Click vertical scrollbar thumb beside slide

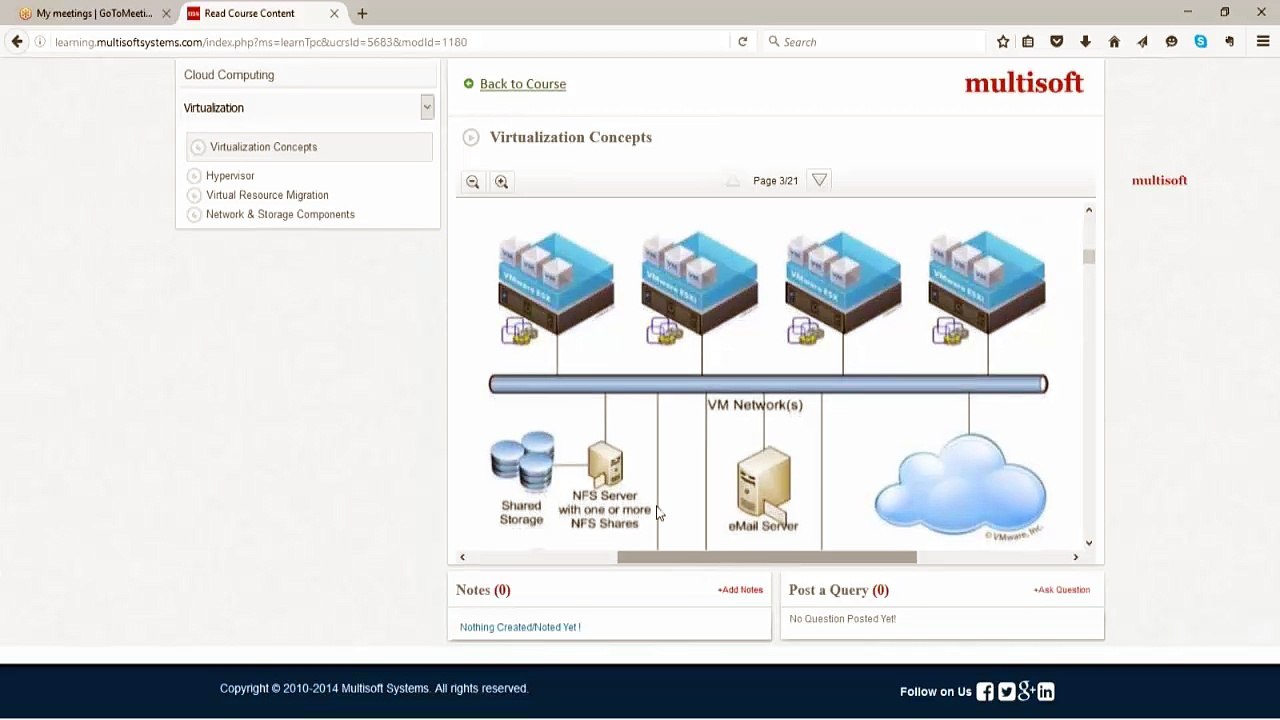click(1089, 257)
